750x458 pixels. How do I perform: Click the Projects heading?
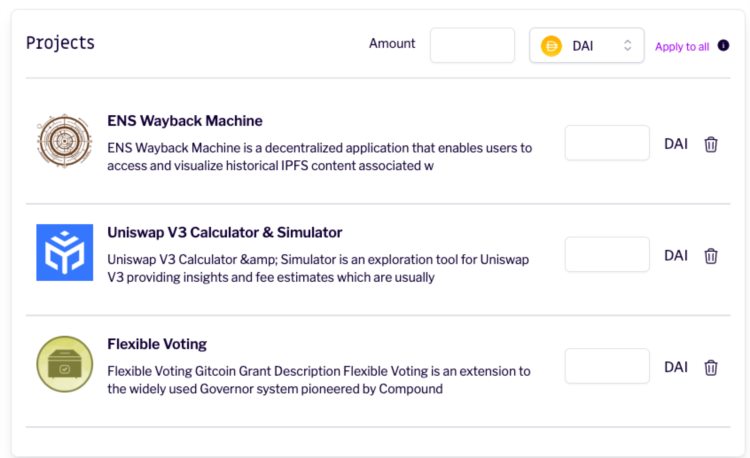pyautogui.click(x=60, y=43)
